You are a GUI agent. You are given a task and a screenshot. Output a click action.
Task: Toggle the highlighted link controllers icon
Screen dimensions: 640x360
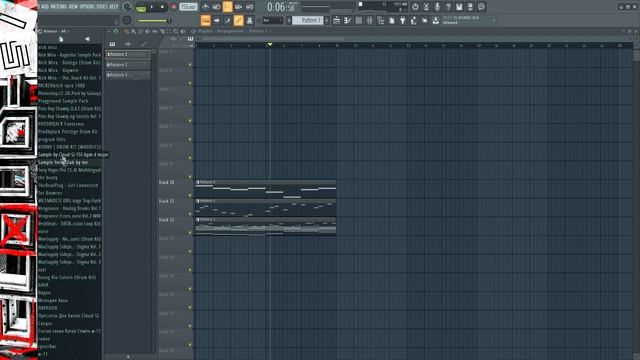pos(239,20)
